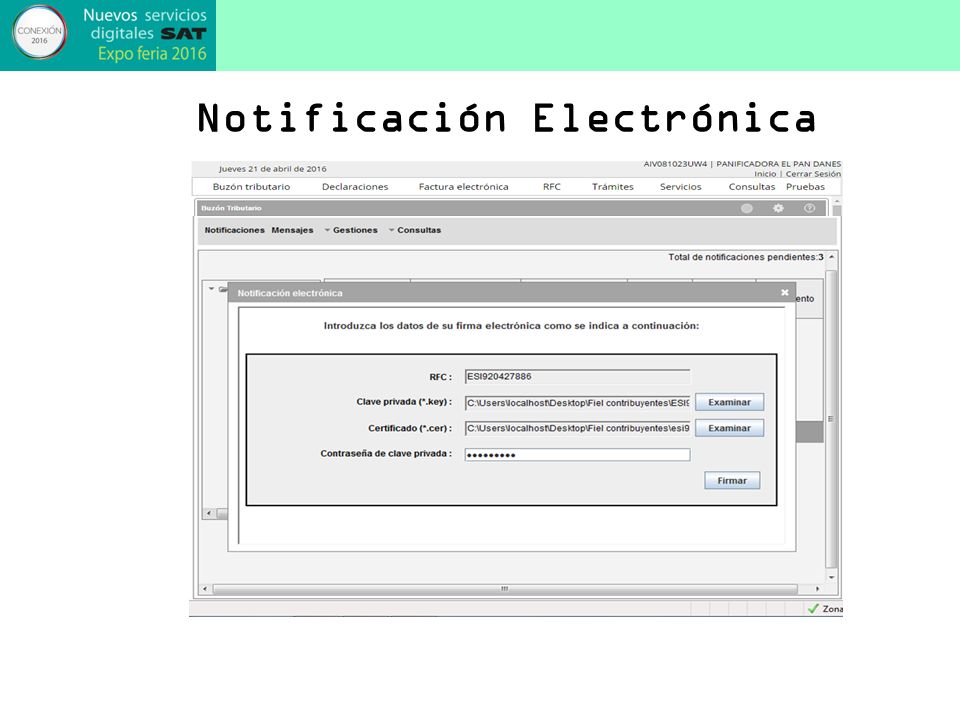The height and width of the screenshot is (720, 960).
Task: Click the Conexión 2016 logo
Action: click(40, 32)
